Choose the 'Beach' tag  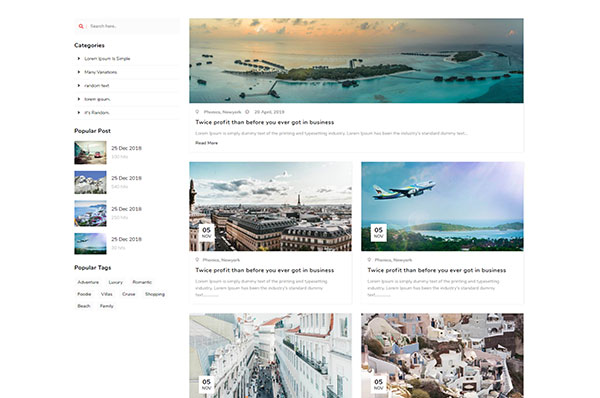[x=84, y=306]
